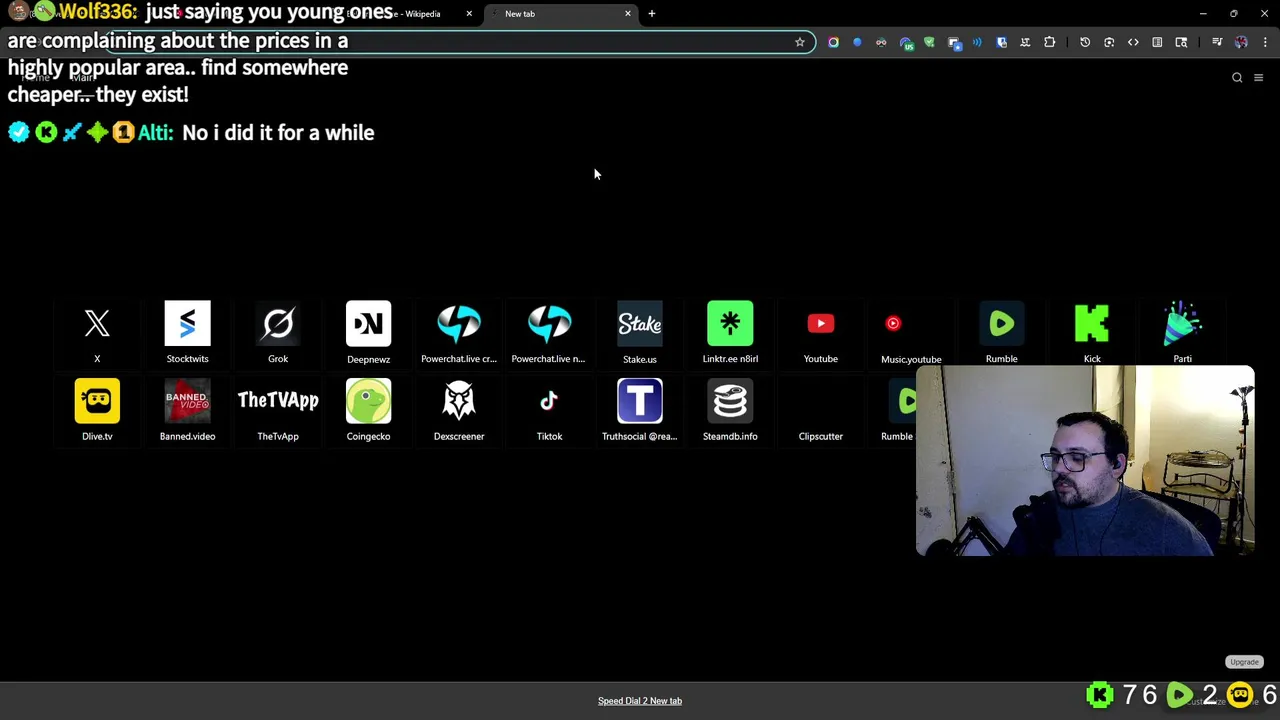Open the X speed dial tile
The image size is (1280, 720).
pos(97,333)
